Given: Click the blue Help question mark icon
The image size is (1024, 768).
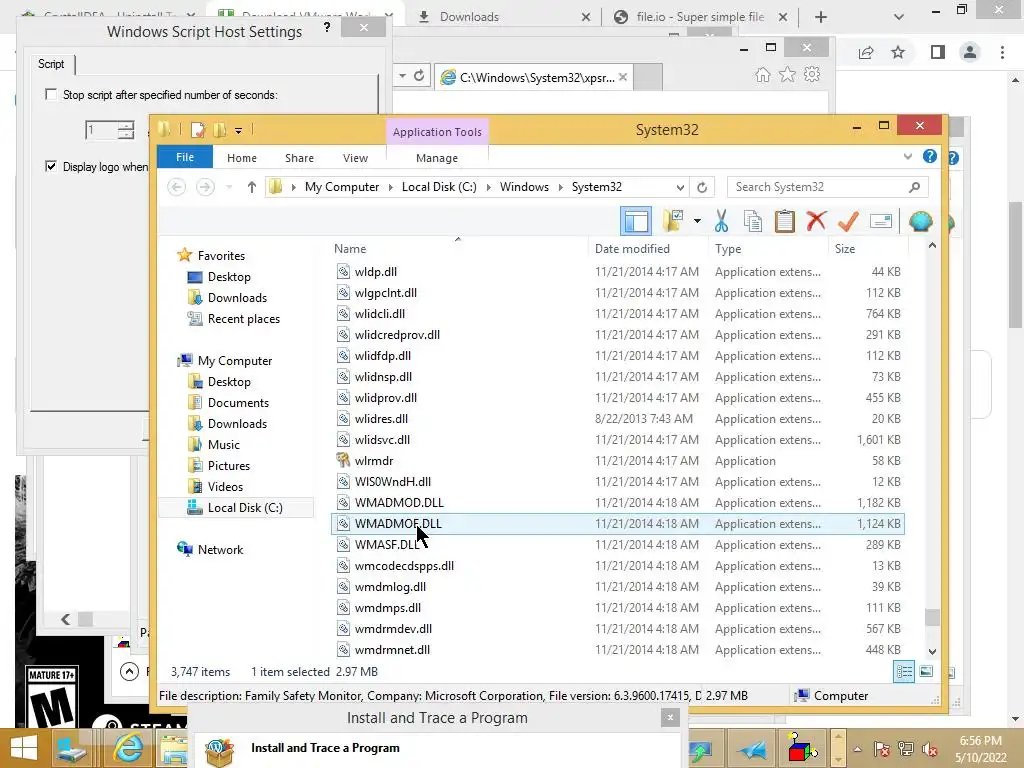Looking at the screenshot, I should pyautogui.click(x=929, y=157).
